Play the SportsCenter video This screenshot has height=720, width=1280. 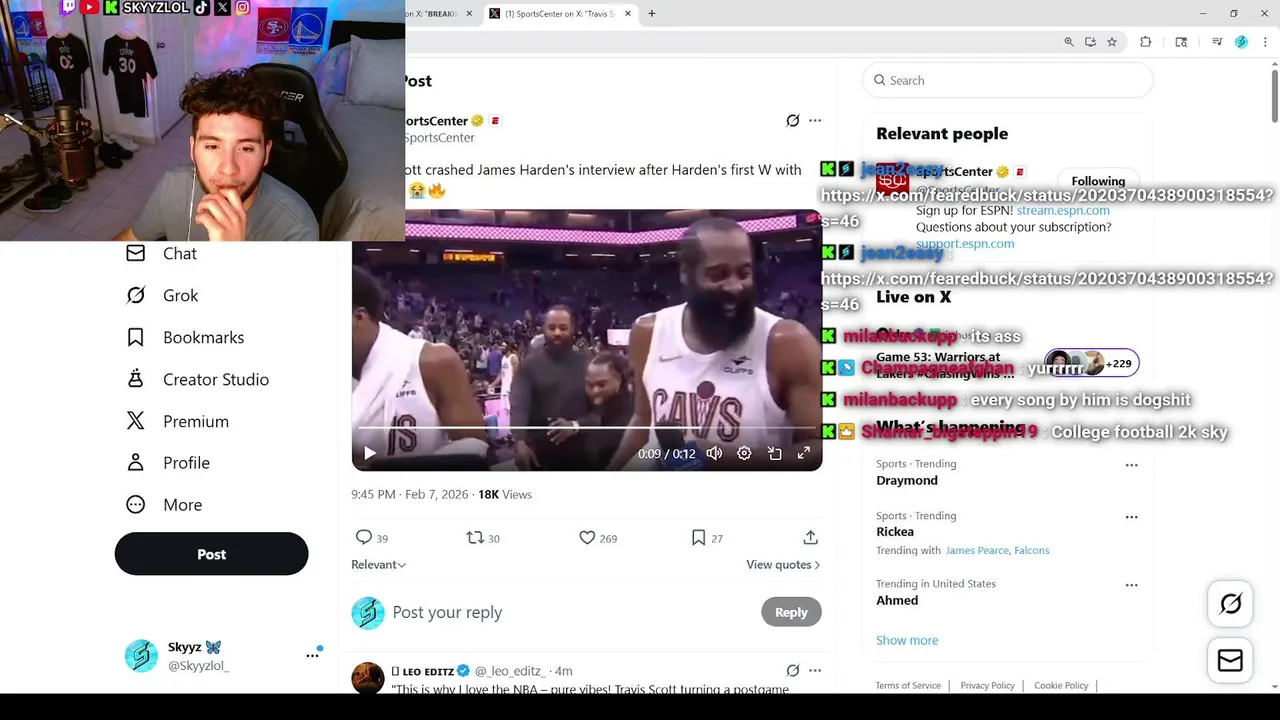[369, 453]
